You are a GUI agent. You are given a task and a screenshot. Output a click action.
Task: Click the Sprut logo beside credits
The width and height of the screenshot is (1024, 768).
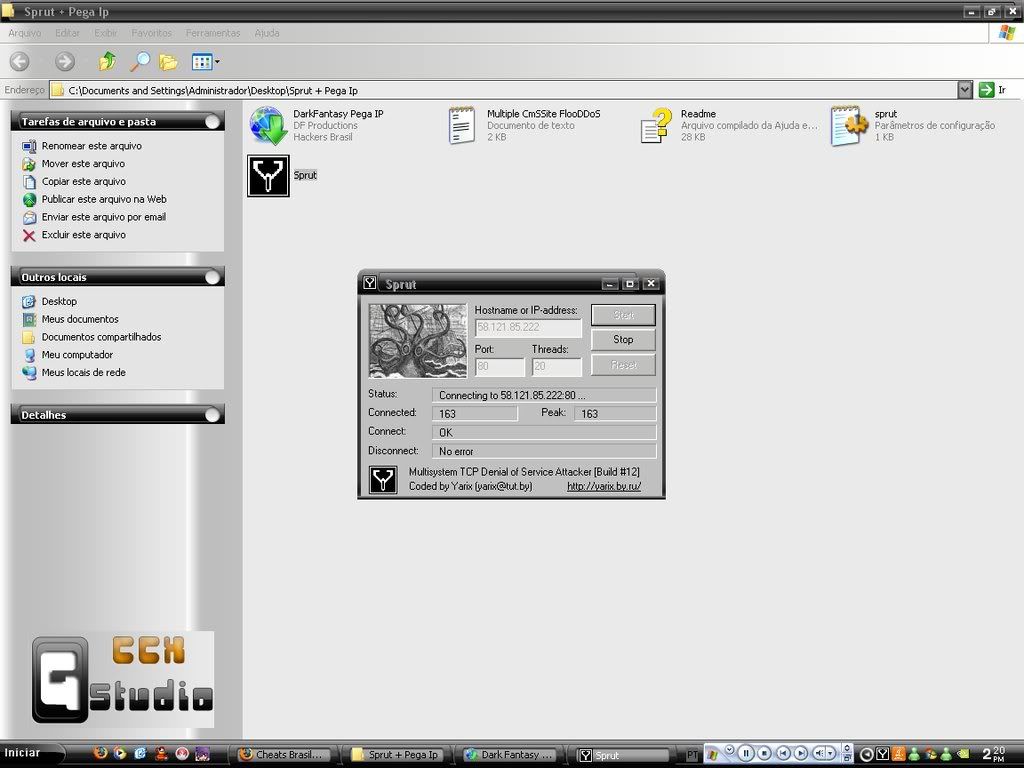[383, 480]
